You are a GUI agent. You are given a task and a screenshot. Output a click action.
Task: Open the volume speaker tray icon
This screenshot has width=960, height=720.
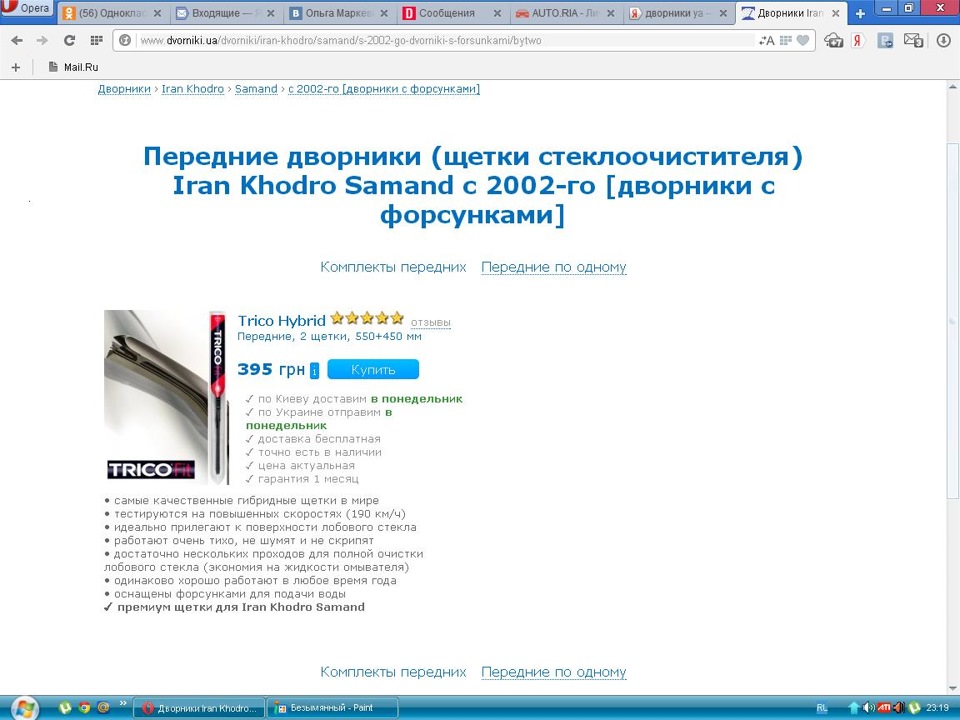(868, 708)
